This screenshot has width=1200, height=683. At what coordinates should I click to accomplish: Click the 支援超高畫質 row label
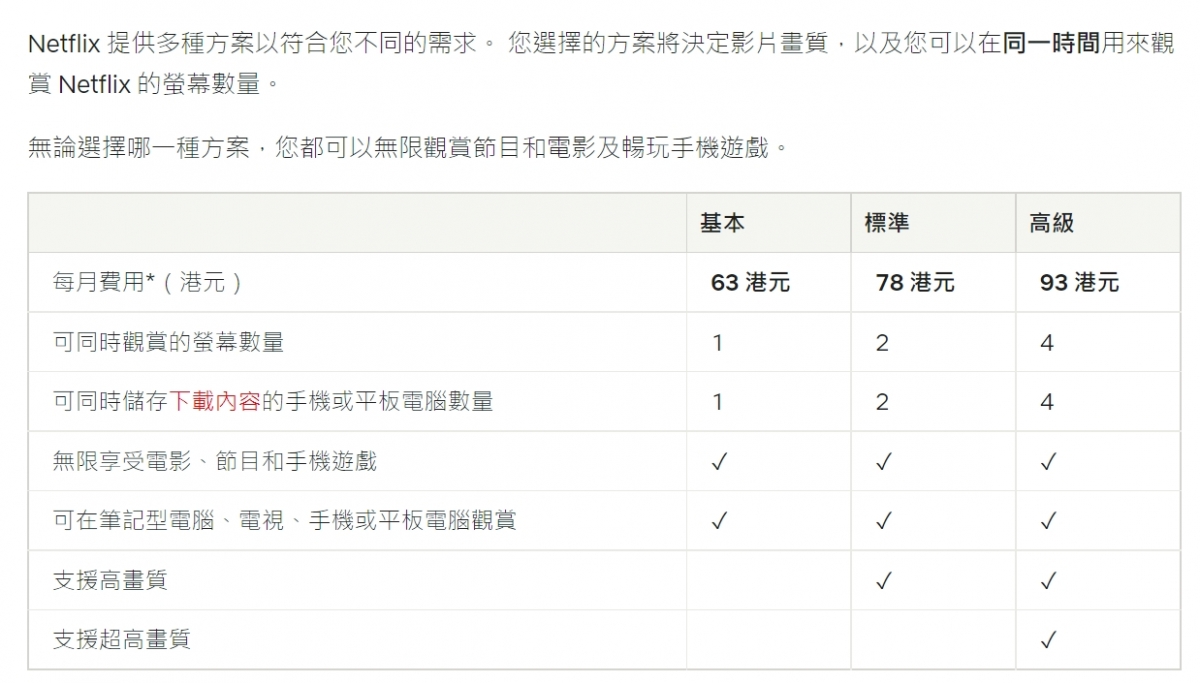tap(121, 639)
